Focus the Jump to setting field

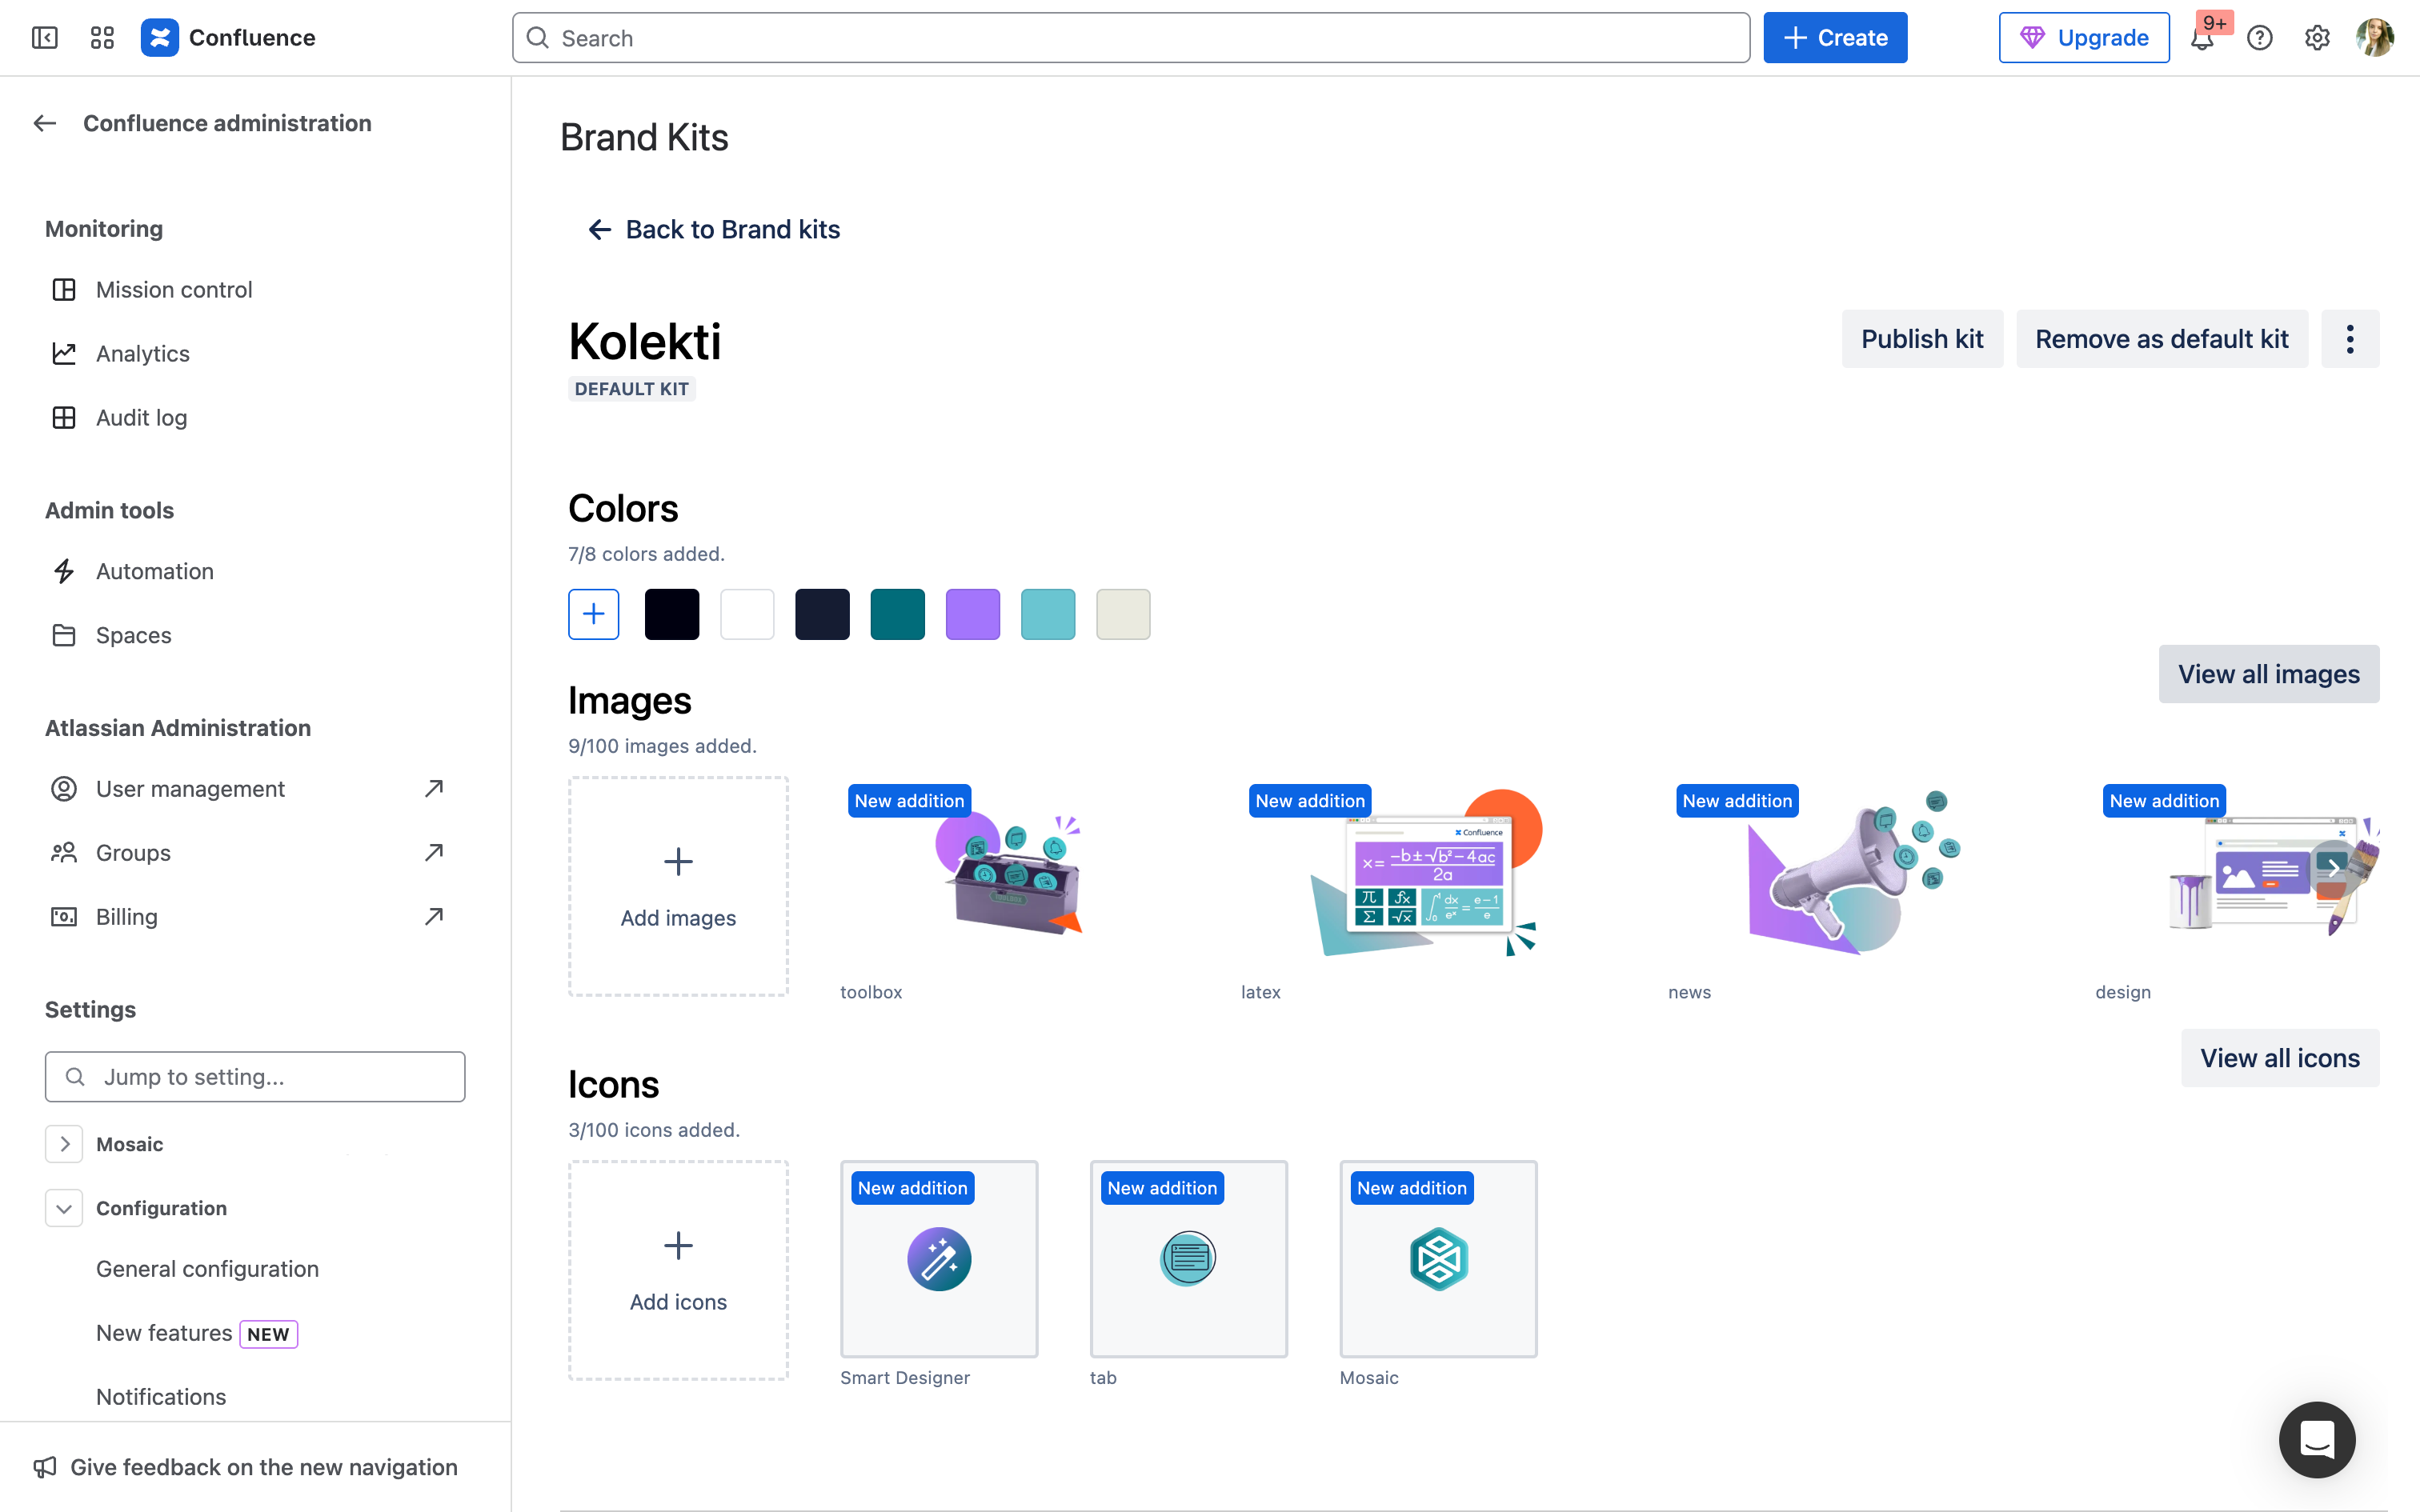[255, 1077]
